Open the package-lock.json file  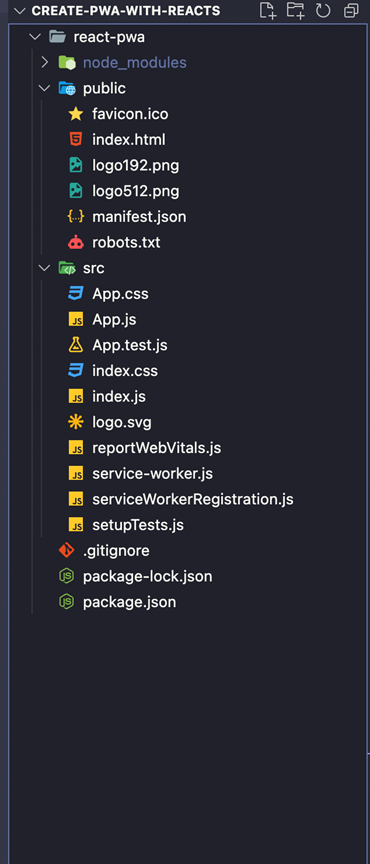tap(147, 577)
